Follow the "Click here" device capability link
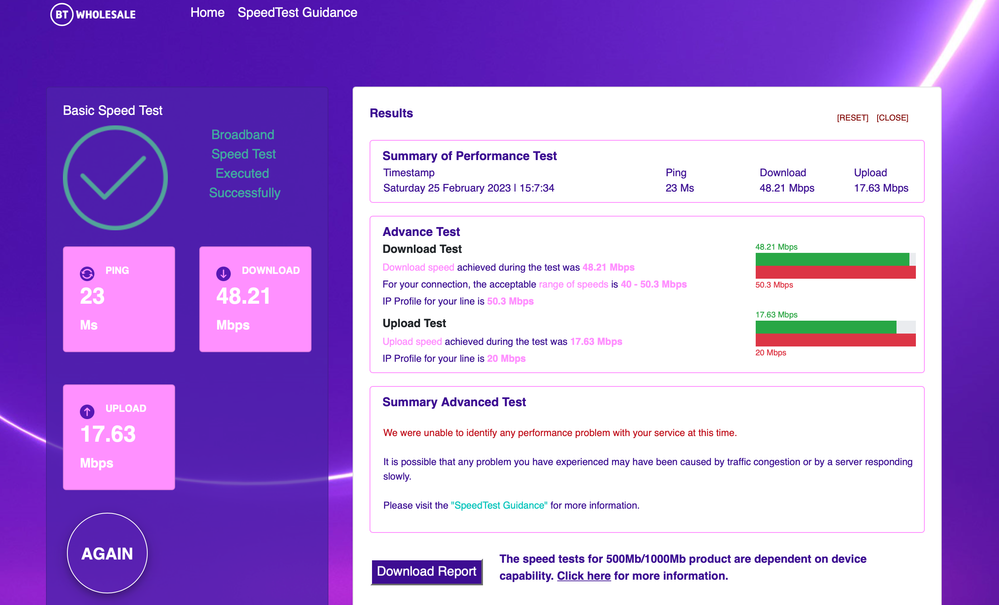The image size is (999, 605). [584, 576]
